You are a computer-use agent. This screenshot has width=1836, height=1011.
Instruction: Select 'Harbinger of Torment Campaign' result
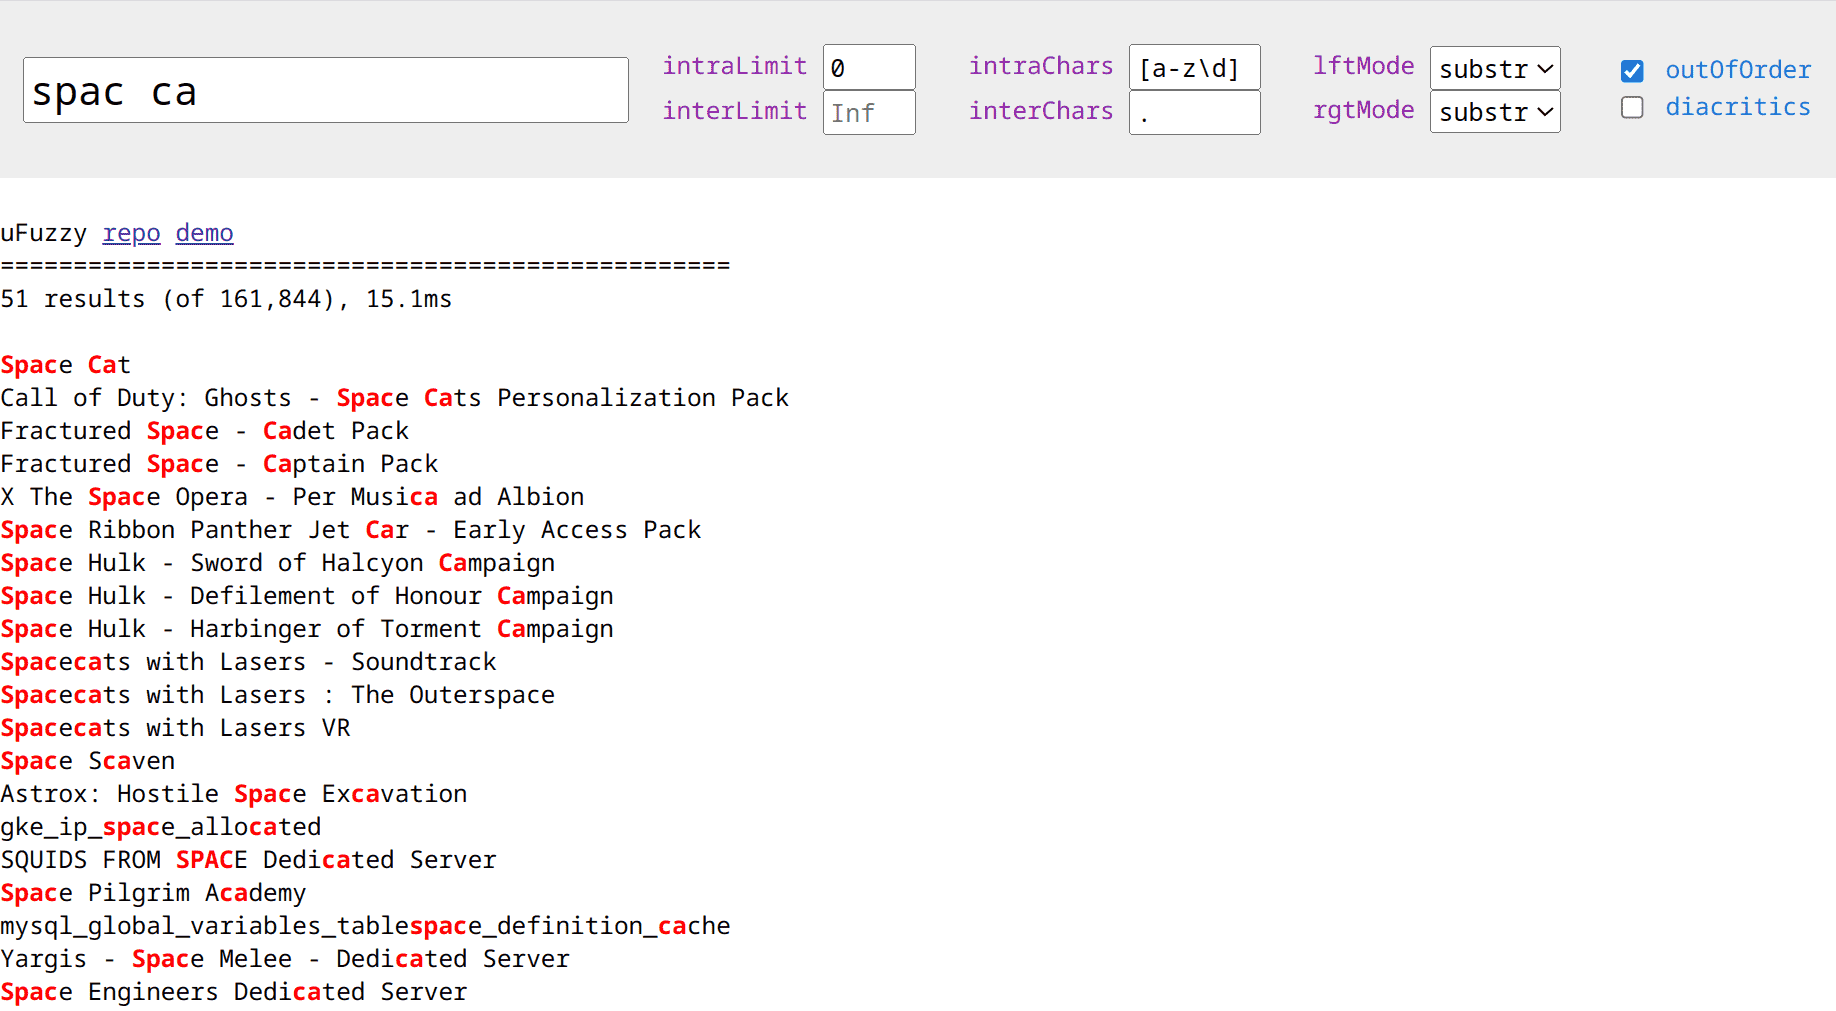tap(307, 629)
